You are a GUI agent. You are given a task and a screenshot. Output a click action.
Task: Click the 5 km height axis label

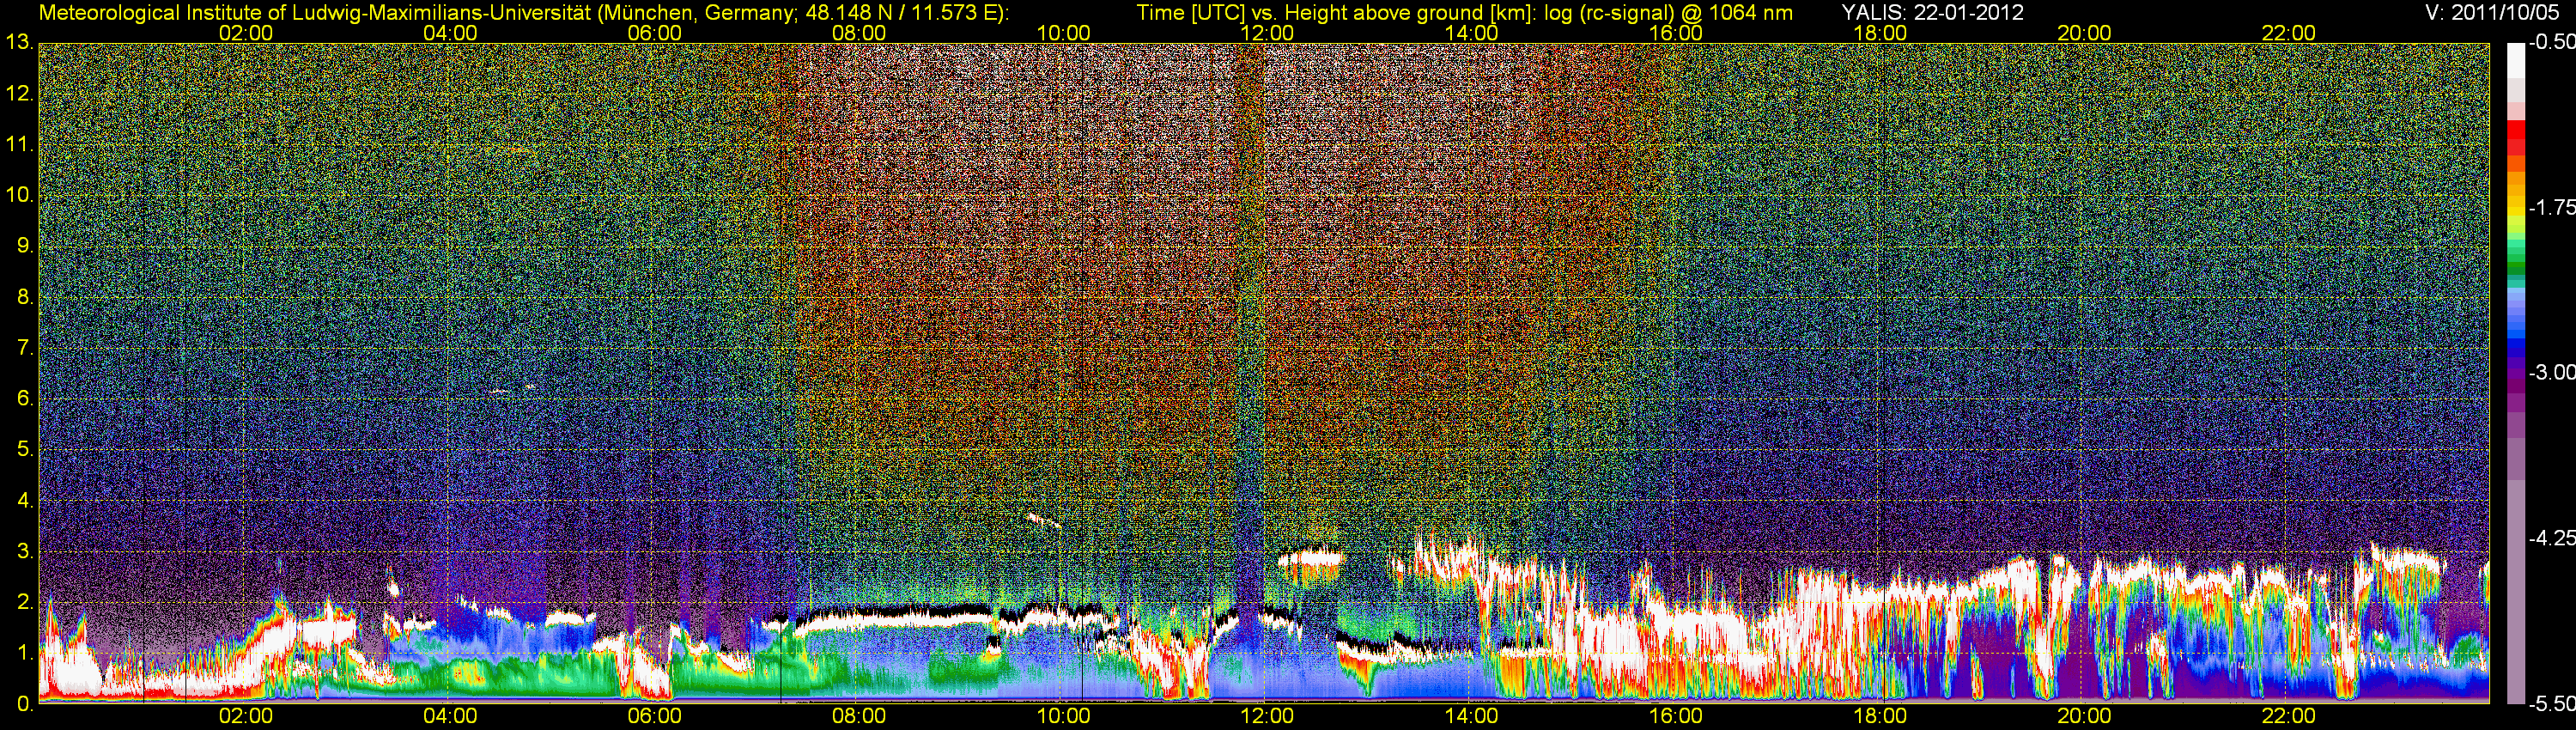pyautogui.click(x=25, y=450)
